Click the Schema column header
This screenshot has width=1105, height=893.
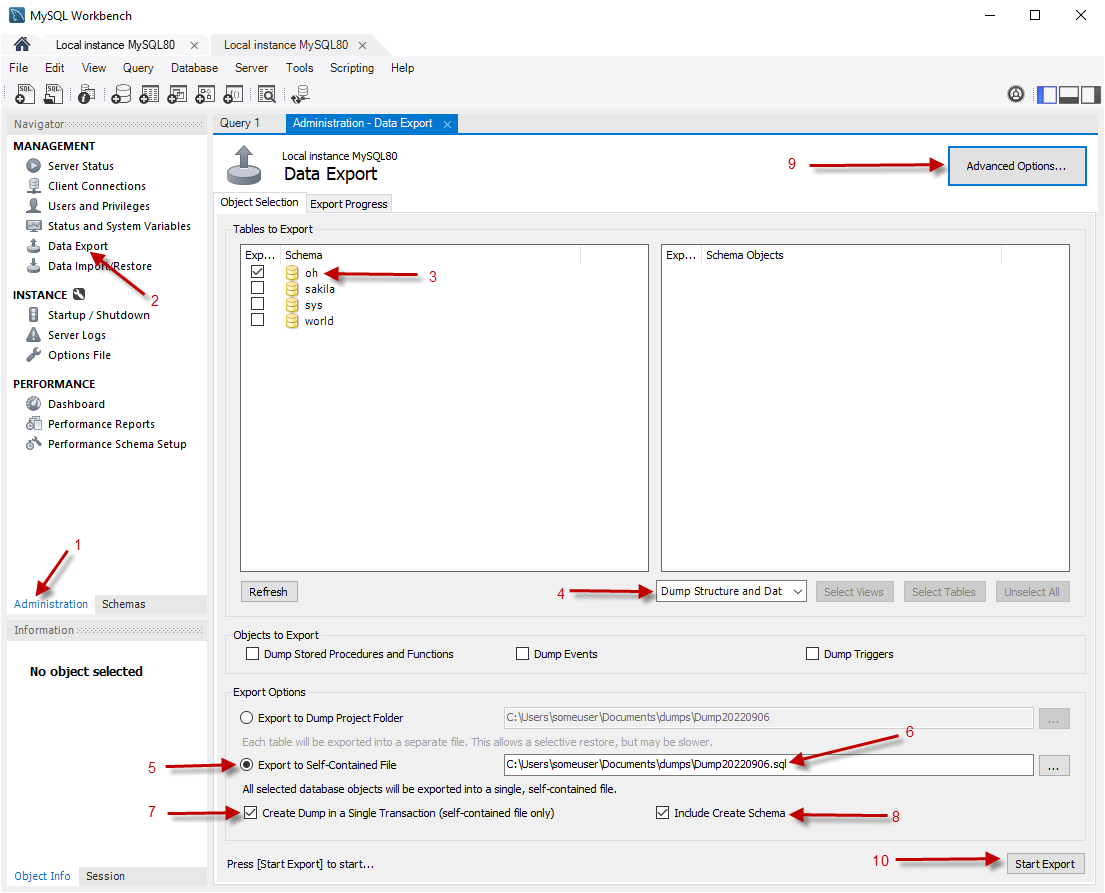pos(431,255)
